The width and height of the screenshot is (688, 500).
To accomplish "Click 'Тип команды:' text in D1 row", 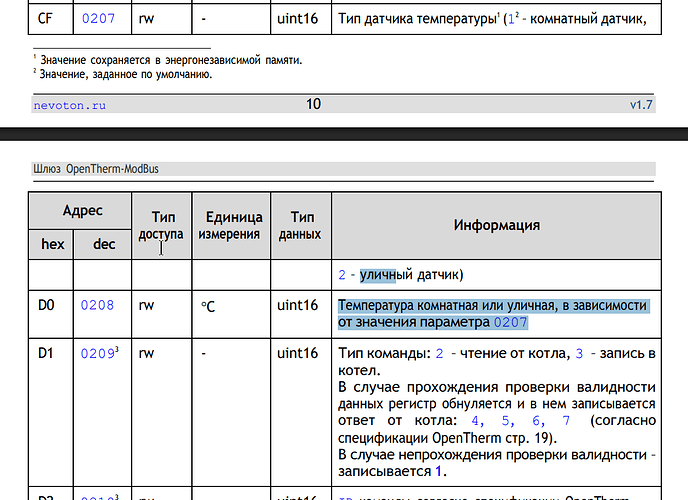I will pos(384,354).
